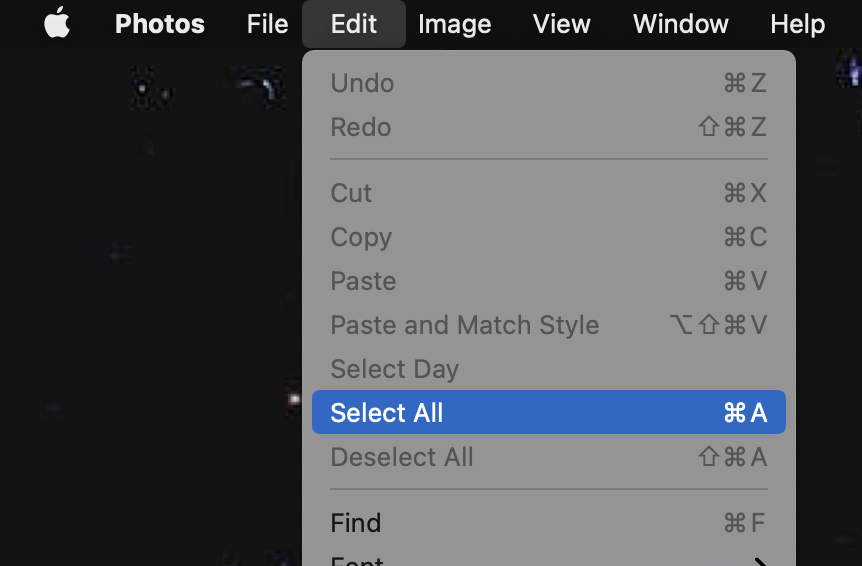Click the highlighted Select All item
The image size is (862, 566).
pos(387,413)
